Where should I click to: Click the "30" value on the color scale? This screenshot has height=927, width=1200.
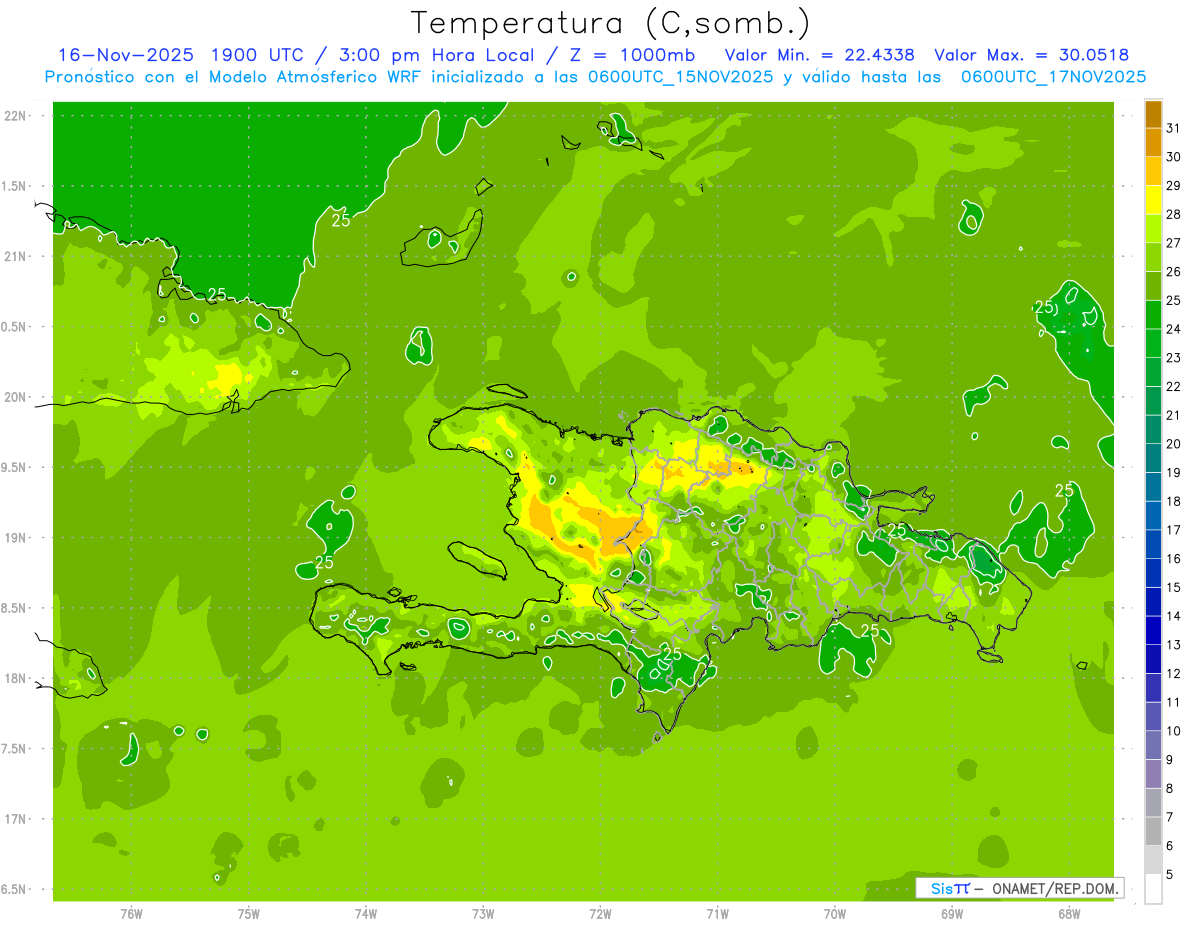[x=1174, y=157]
